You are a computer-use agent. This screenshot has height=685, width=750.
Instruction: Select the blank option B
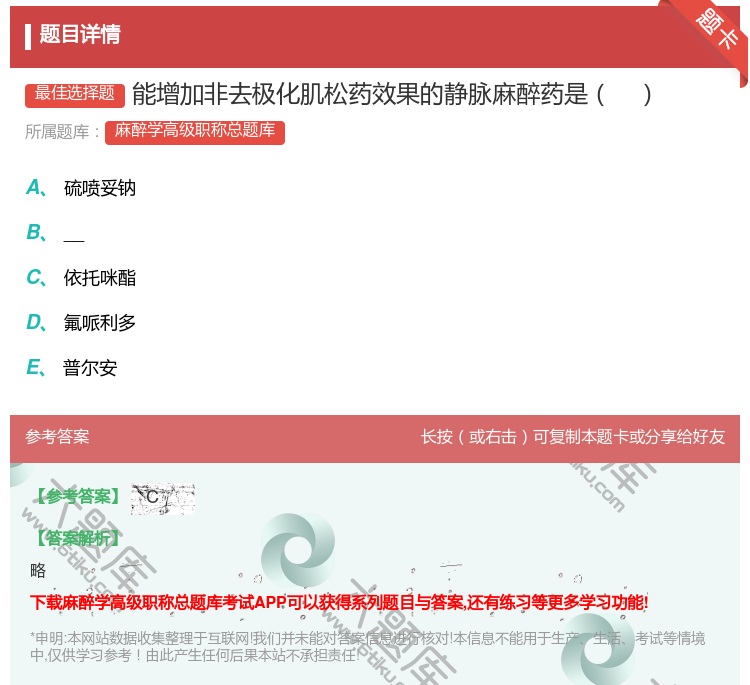[55, 233]
